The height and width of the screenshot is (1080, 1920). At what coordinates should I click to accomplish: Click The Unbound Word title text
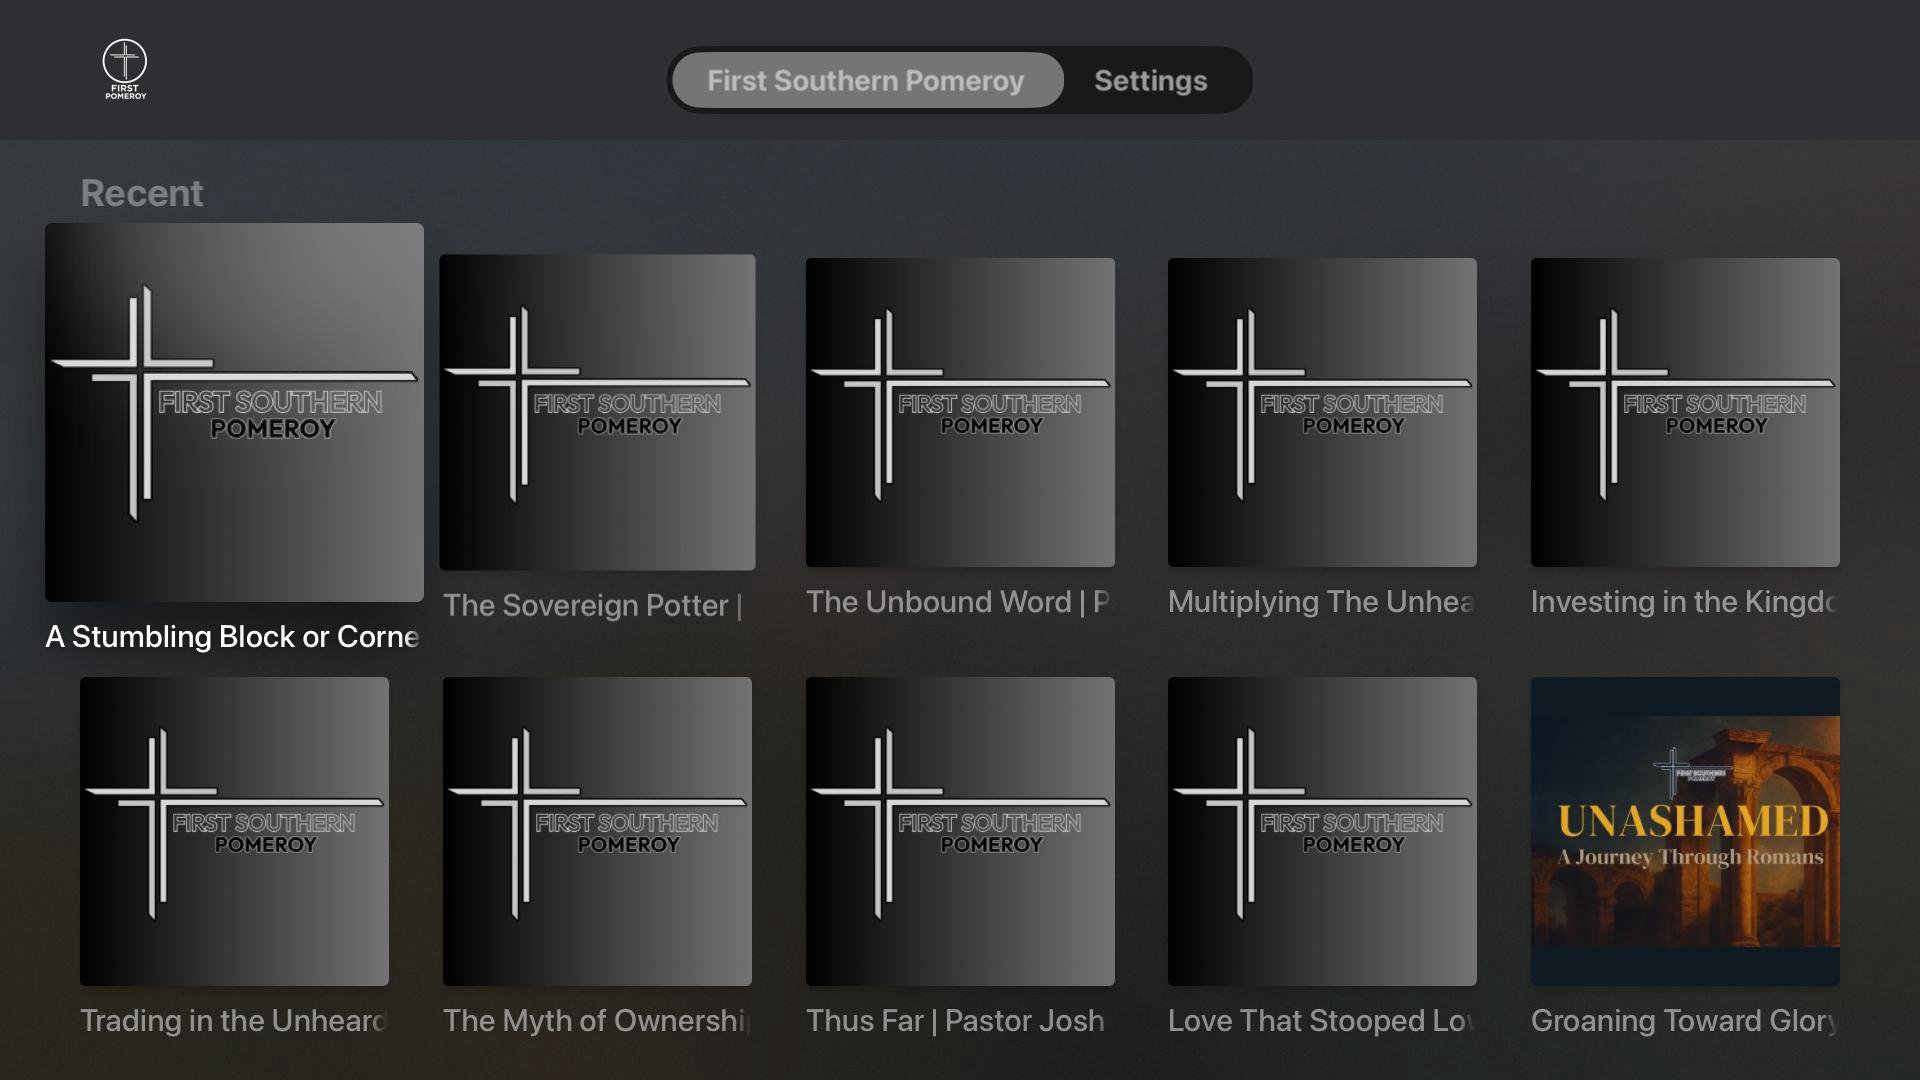point(957,602)
